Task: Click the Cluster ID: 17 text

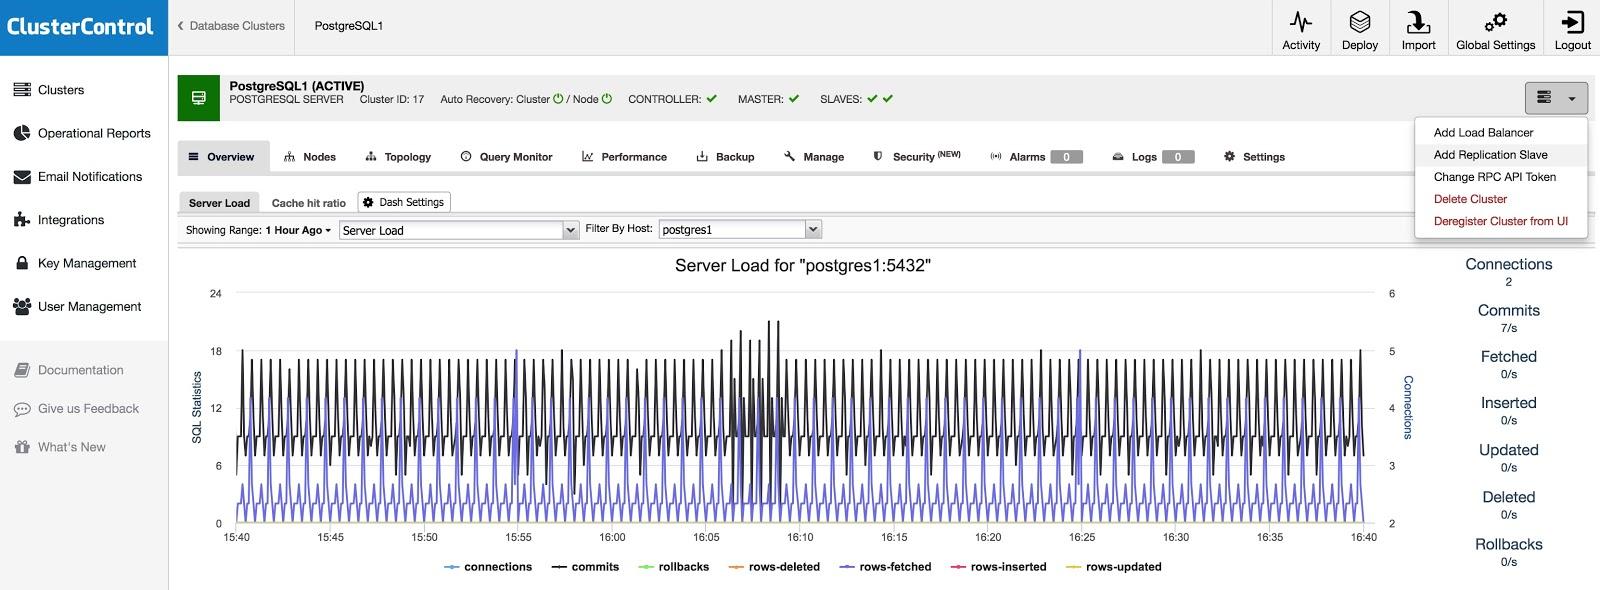Action: point(392,99)
